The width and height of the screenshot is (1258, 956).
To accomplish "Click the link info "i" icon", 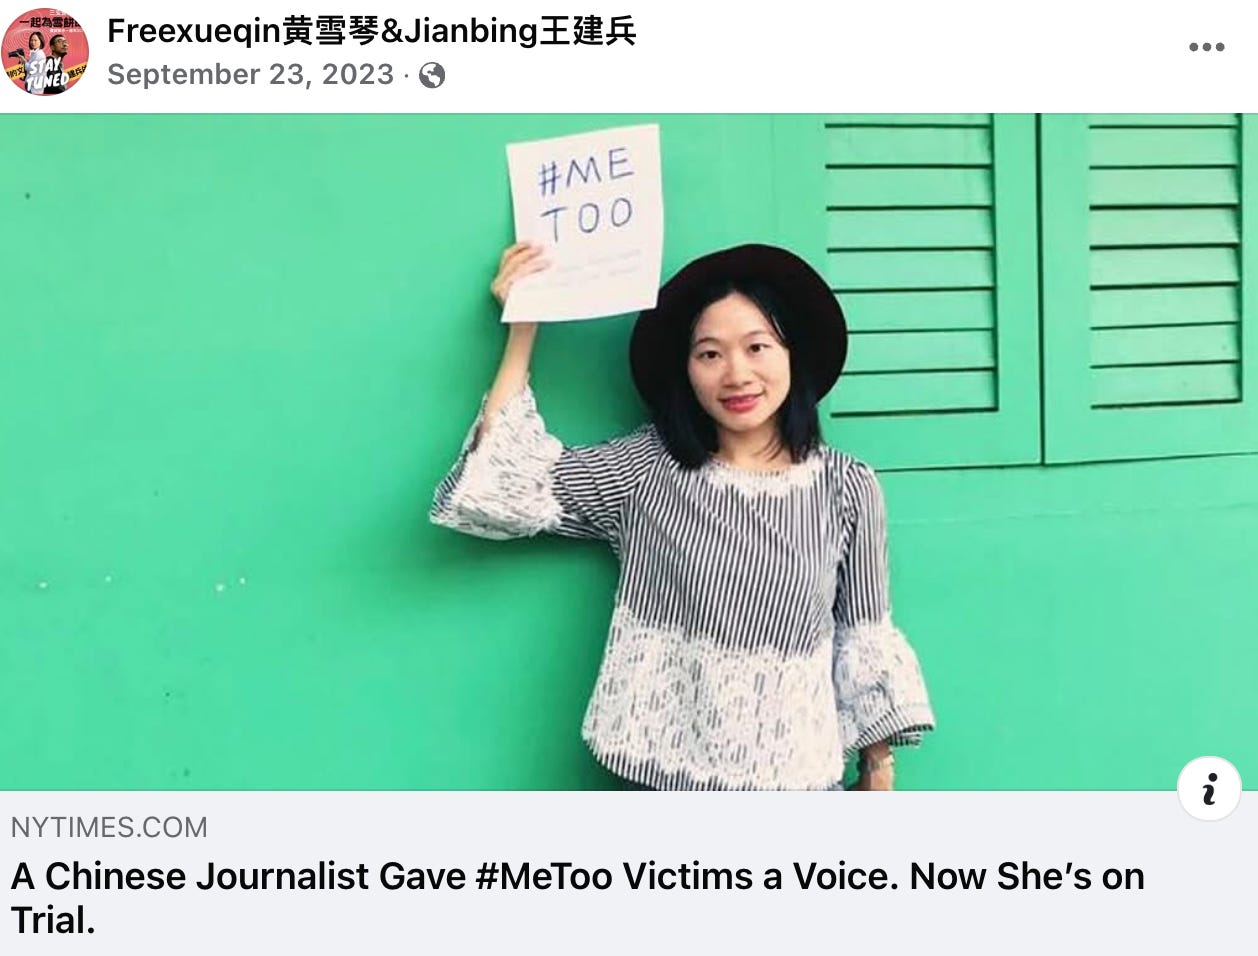I will click(x=1209, y=789).
